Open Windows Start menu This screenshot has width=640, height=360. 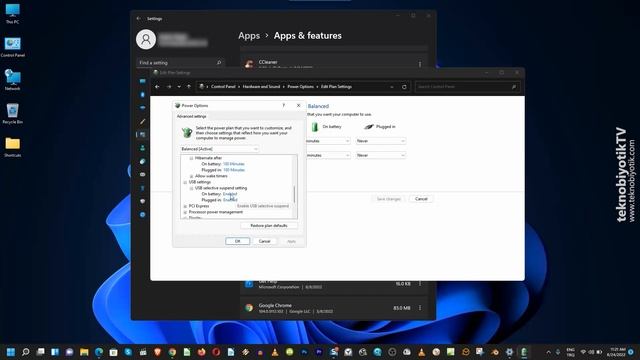click(11, 352)
